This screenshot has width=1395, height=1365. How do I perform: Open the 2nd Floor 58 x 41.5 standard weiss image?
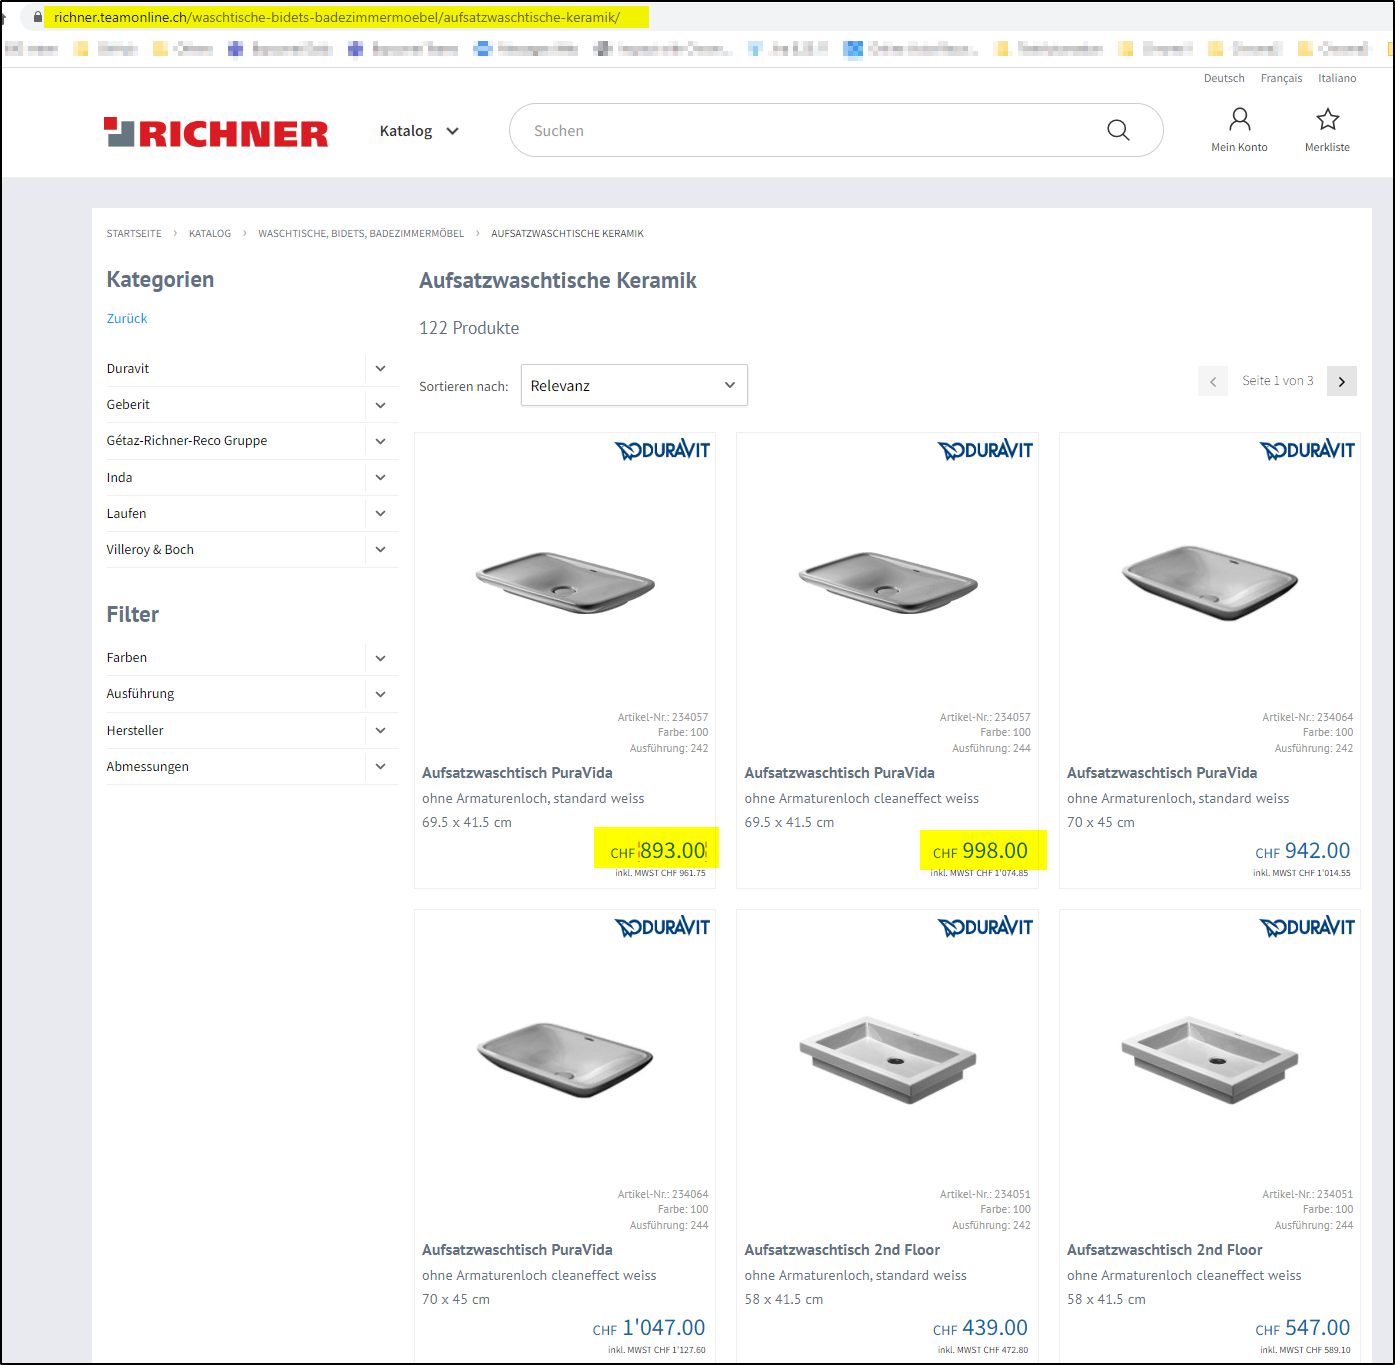click(887, 1060)
